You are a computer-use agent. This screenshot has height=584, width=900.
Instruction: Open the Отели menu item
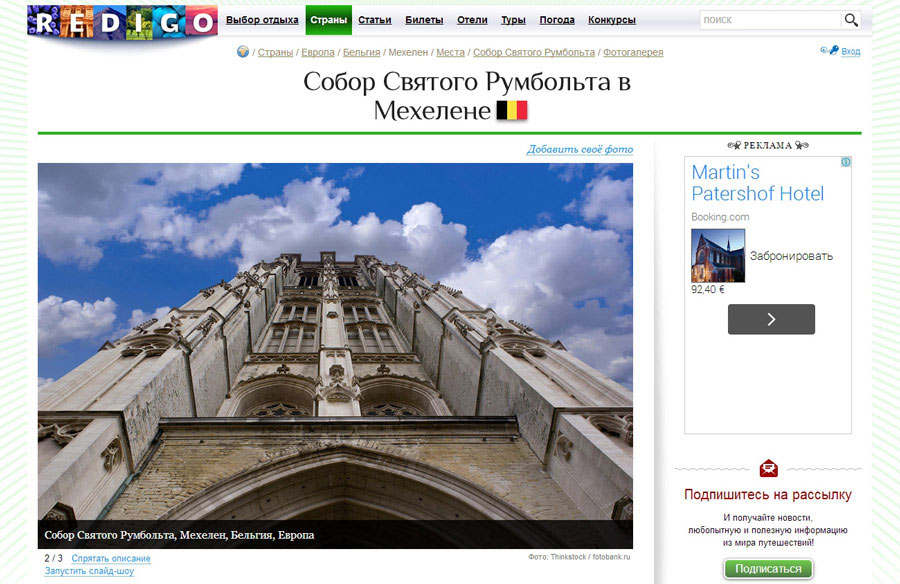click(x=472, y=20)
